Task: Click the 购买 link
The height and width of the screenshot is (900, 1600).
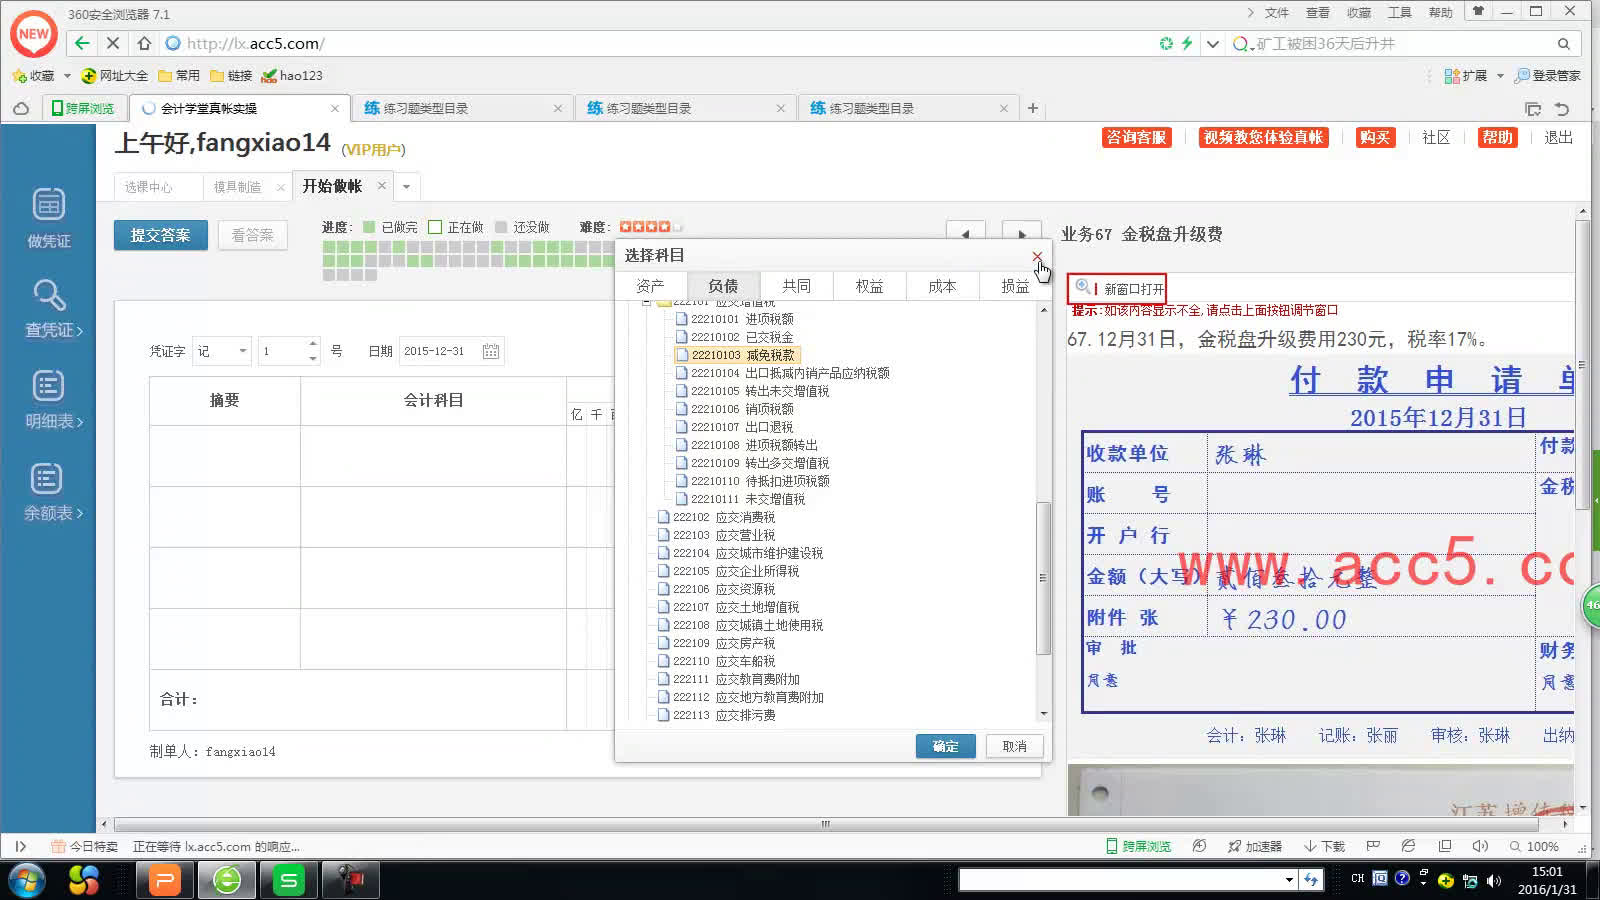Action: click(1375, 137)
